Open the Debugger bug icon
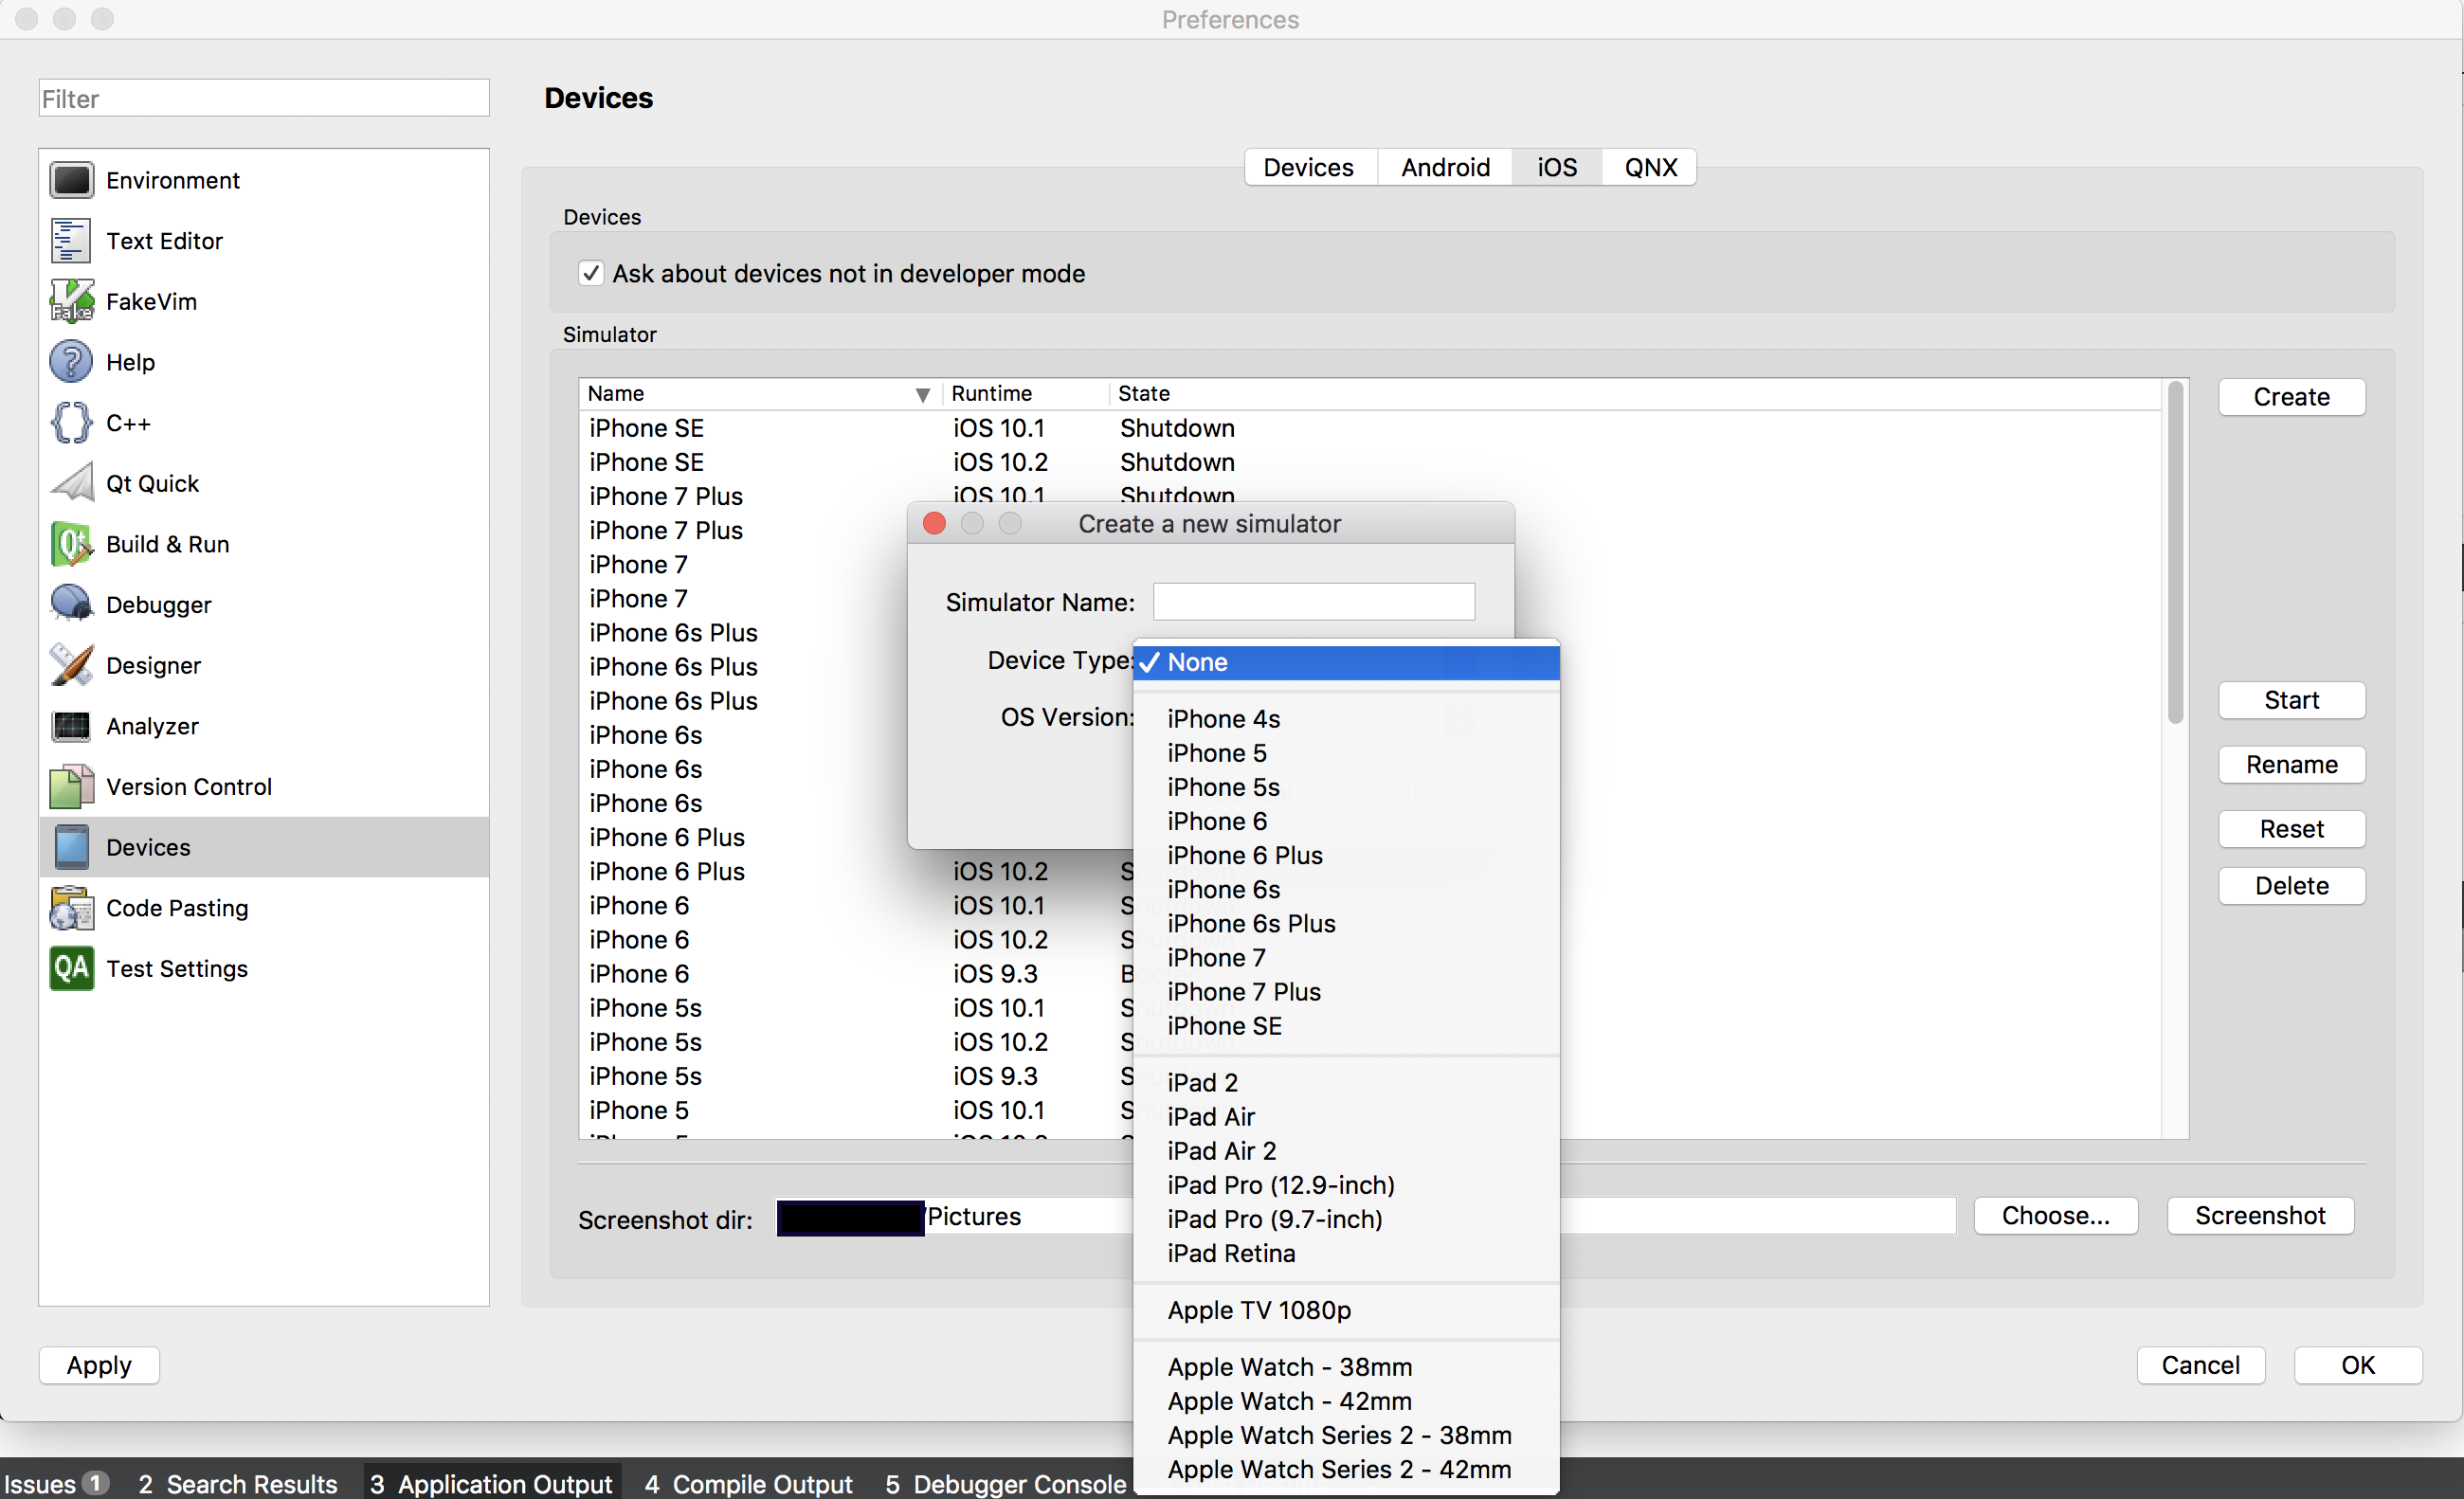This screenshot has height=1499, width=2464. 71,604
